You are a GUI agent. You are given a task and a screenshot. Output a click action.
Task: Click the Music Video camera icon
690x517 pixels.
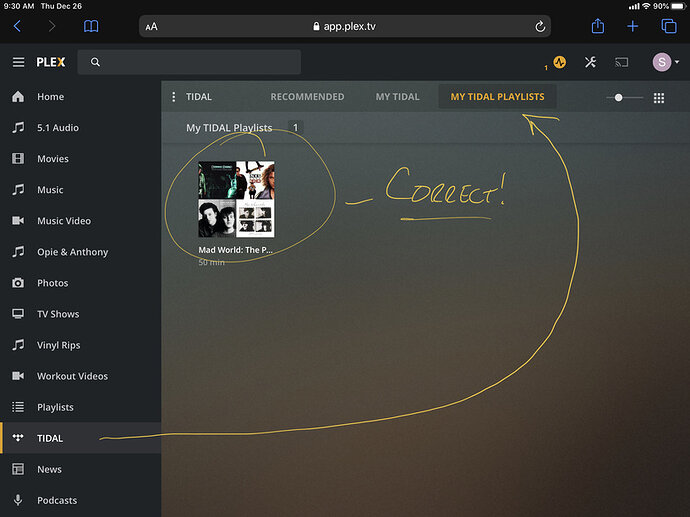[x=18, y=220]
